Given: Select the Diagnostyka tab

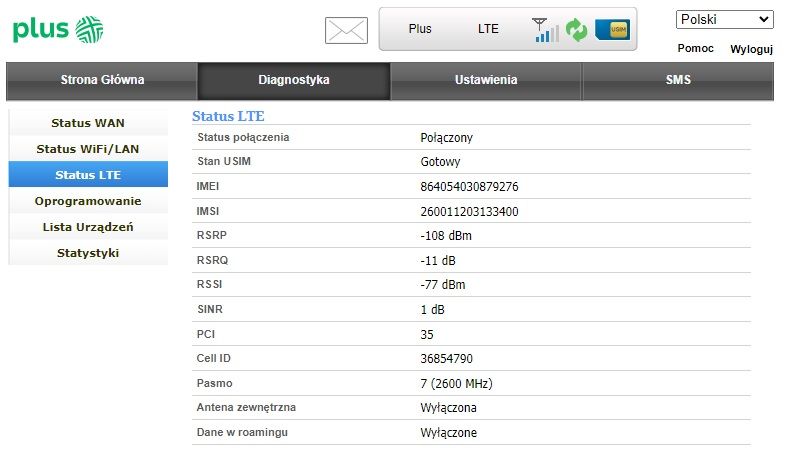Looking at the screenshot, I should click(x=294, y=81).
